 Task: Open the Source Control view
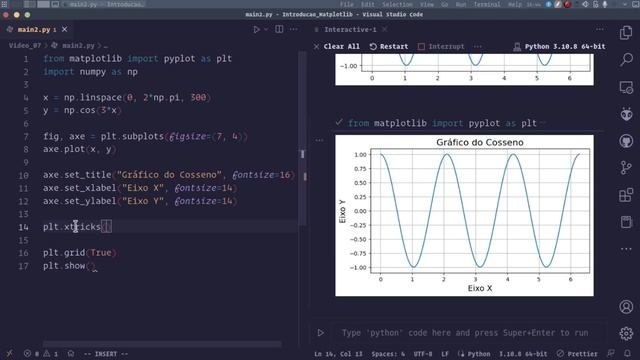tap(626, 168)
